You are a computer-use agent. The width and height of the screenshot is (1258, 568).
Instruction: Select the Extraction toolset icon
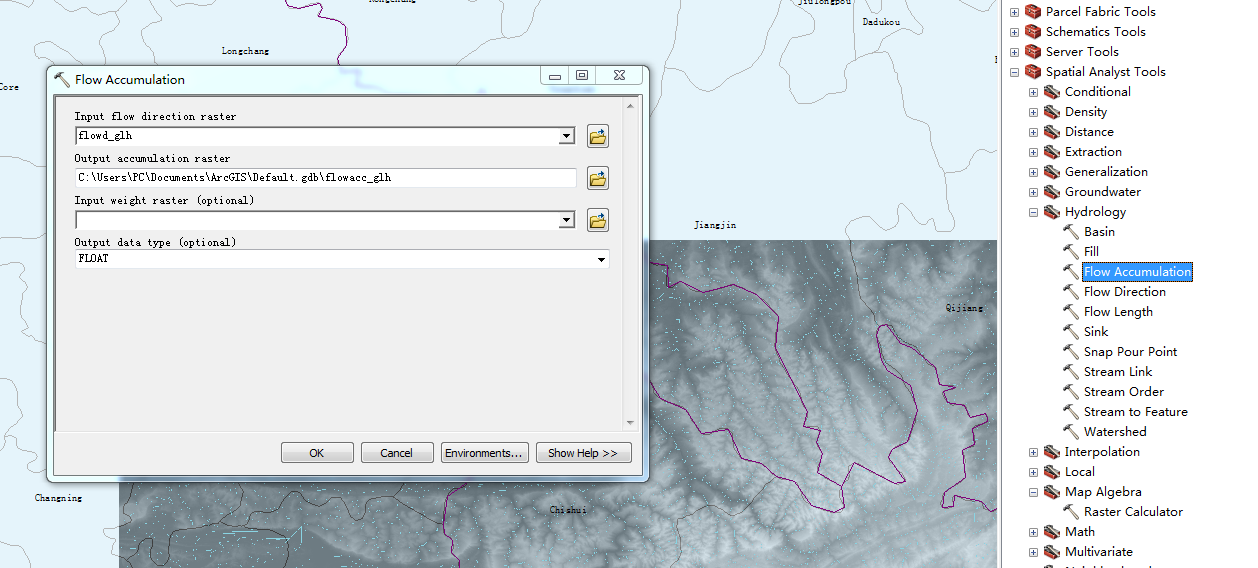coord(1052,152)
